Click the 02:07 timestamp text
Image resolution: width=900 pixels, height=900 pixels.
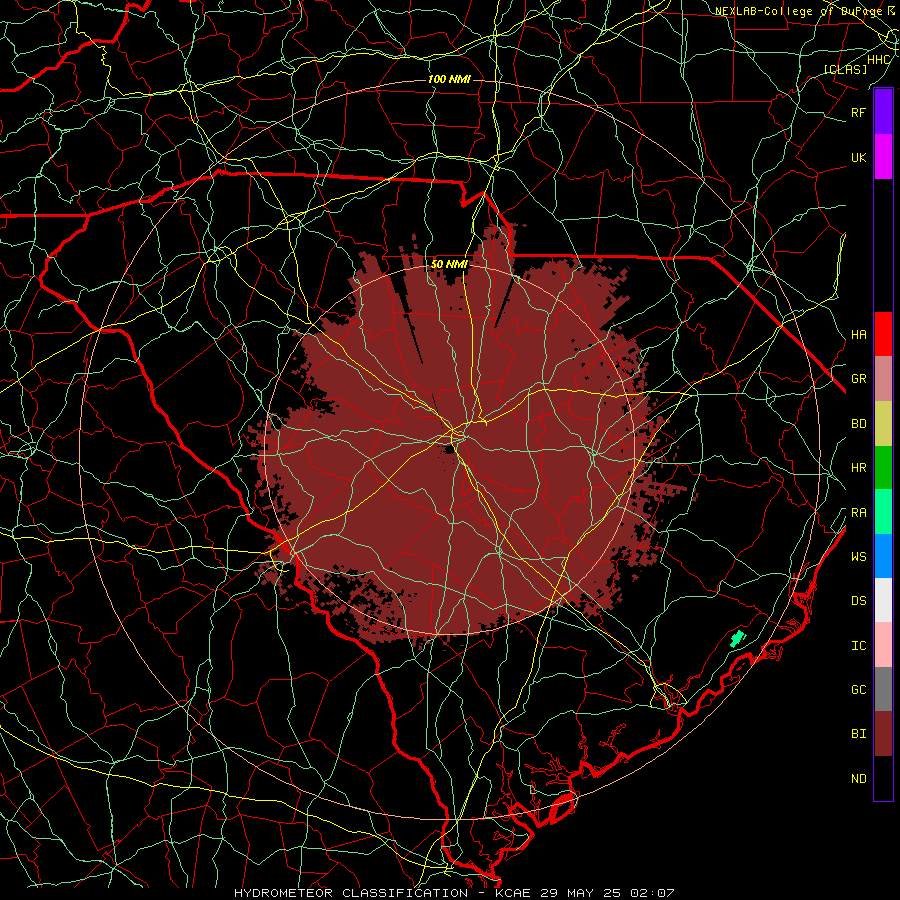pos(654,893)
